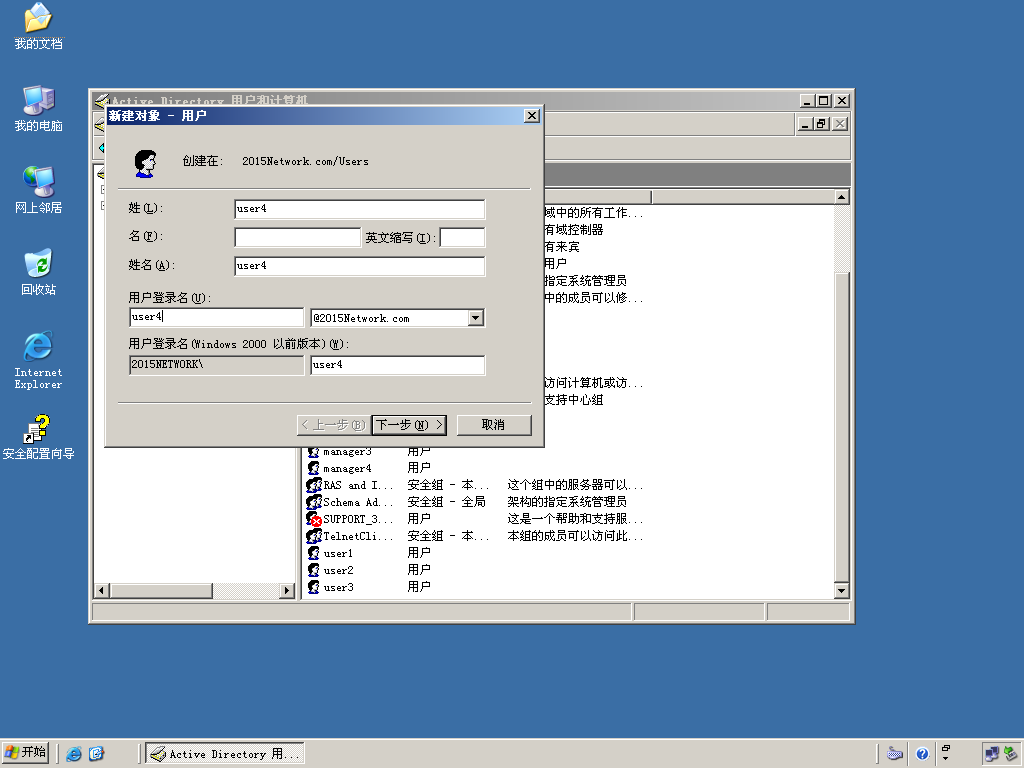The height and width of the screenshot is (768, 1024).
Task: Click the second quick launch icon
Action: point(97,754)
